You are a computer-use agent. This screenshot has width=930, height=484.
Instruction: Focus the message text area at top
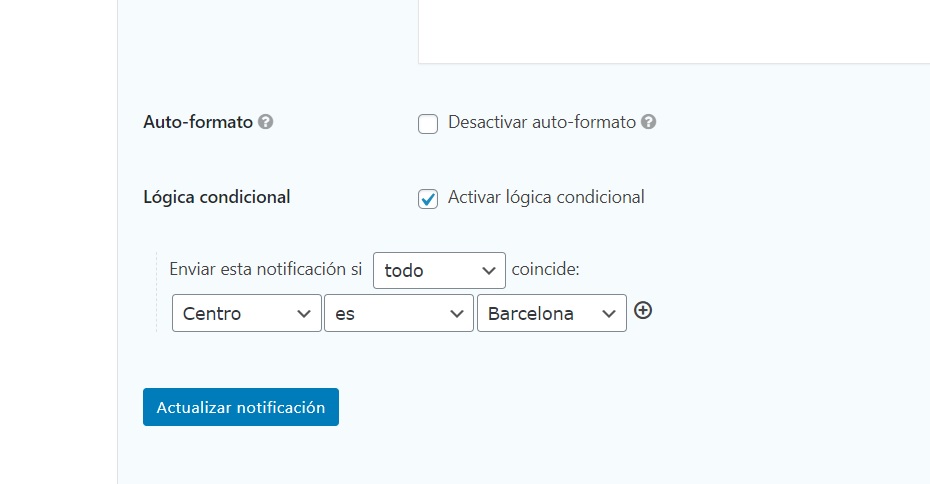pyautogui.click(x=674, y=31)
